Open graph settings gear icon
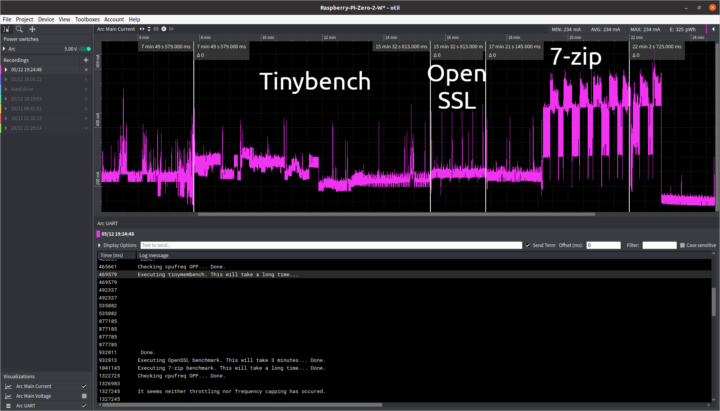 coord(163,29)
